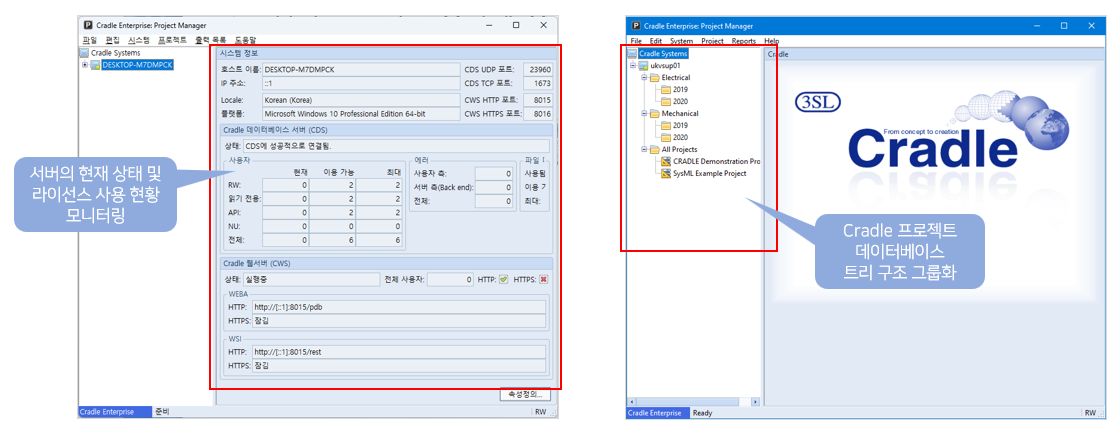
Task: Click the Electrical folder icon
Action: [x=655, y=77]
